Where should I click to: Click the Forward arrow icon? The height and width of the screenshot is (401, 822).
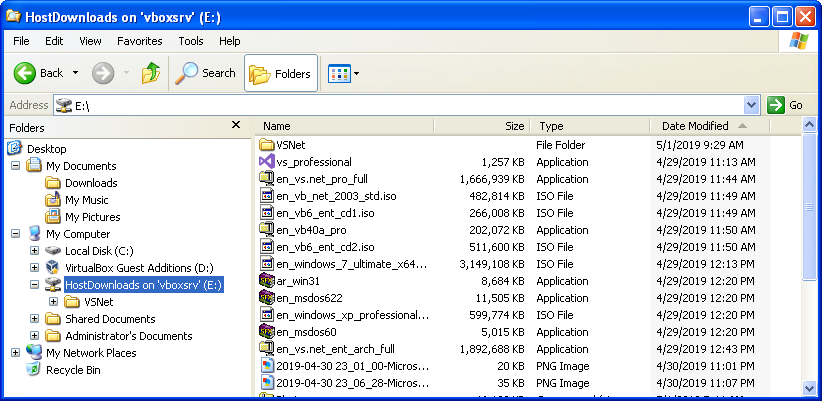(x=103, y=73)
